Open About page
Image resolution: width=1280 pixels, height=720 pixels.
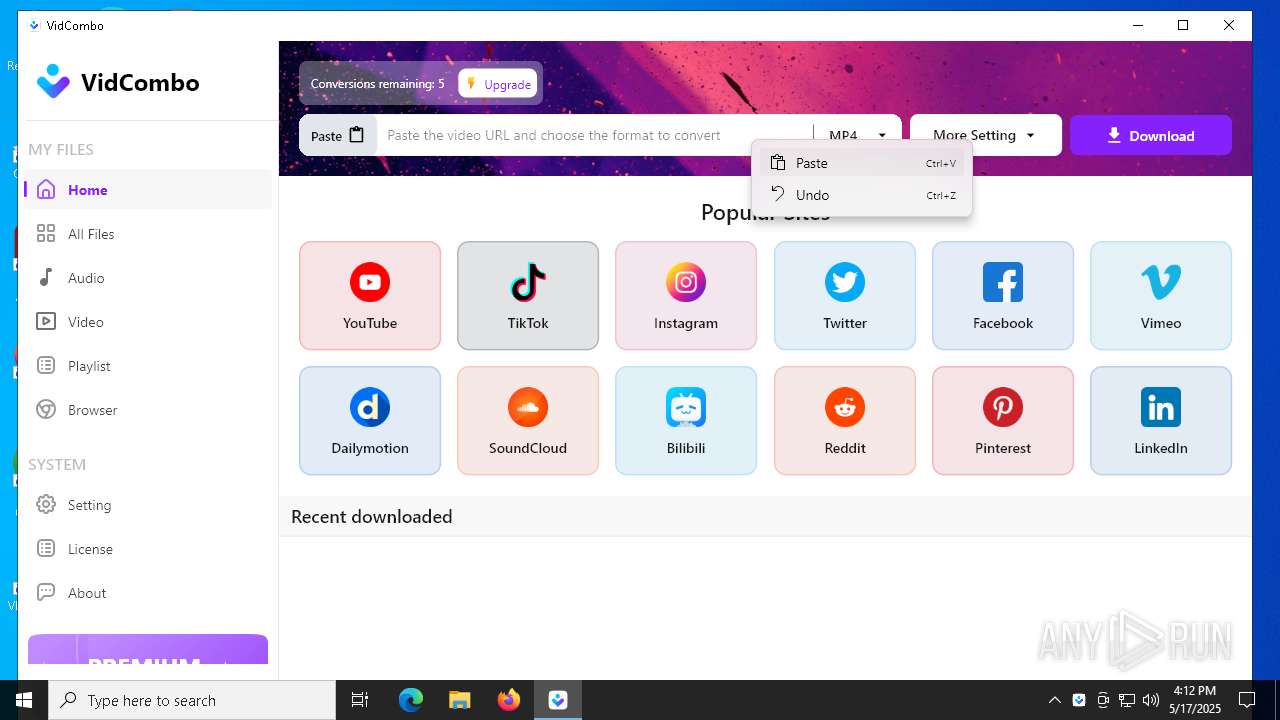pyautogui.click(x=148, y=593)
